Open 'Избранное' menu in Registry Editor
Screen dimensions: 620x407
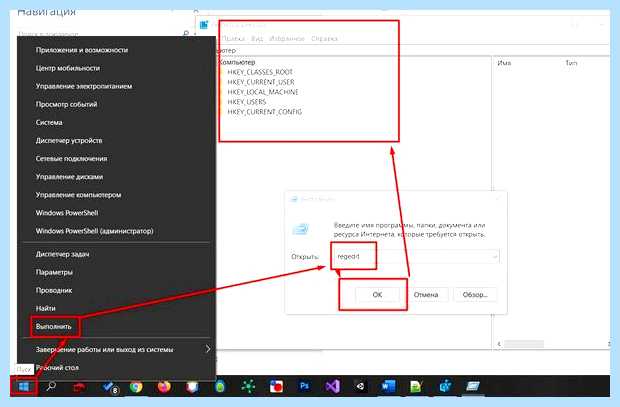point(287,38)
